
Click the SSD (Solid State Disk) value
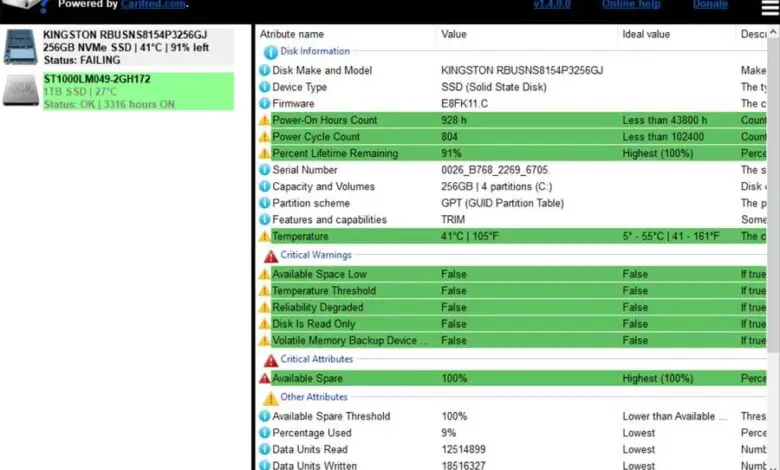point(493,87)
